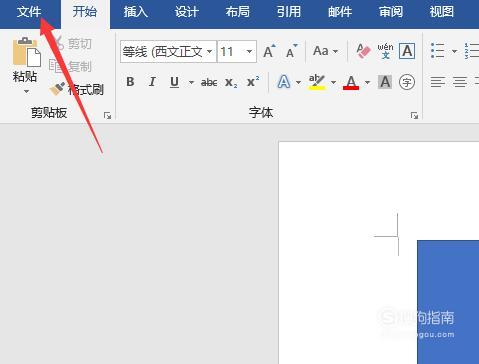The image size is (479, 364).
Task: Expand the text effects dropdown arrow
Action: click(x=298, y=82)
